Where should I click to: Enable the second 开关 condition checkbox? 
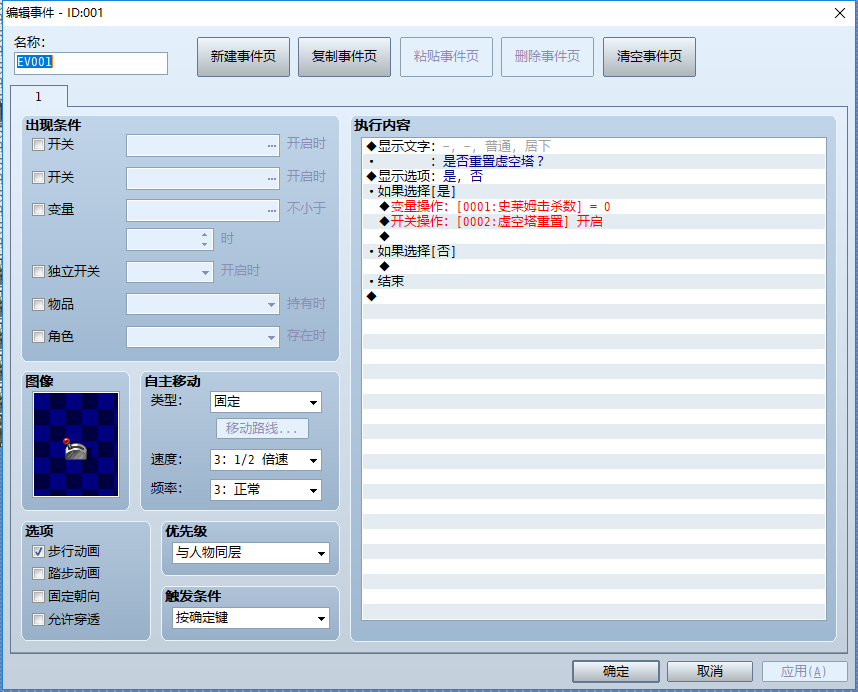pyautogui.click(x=38, y=178)
